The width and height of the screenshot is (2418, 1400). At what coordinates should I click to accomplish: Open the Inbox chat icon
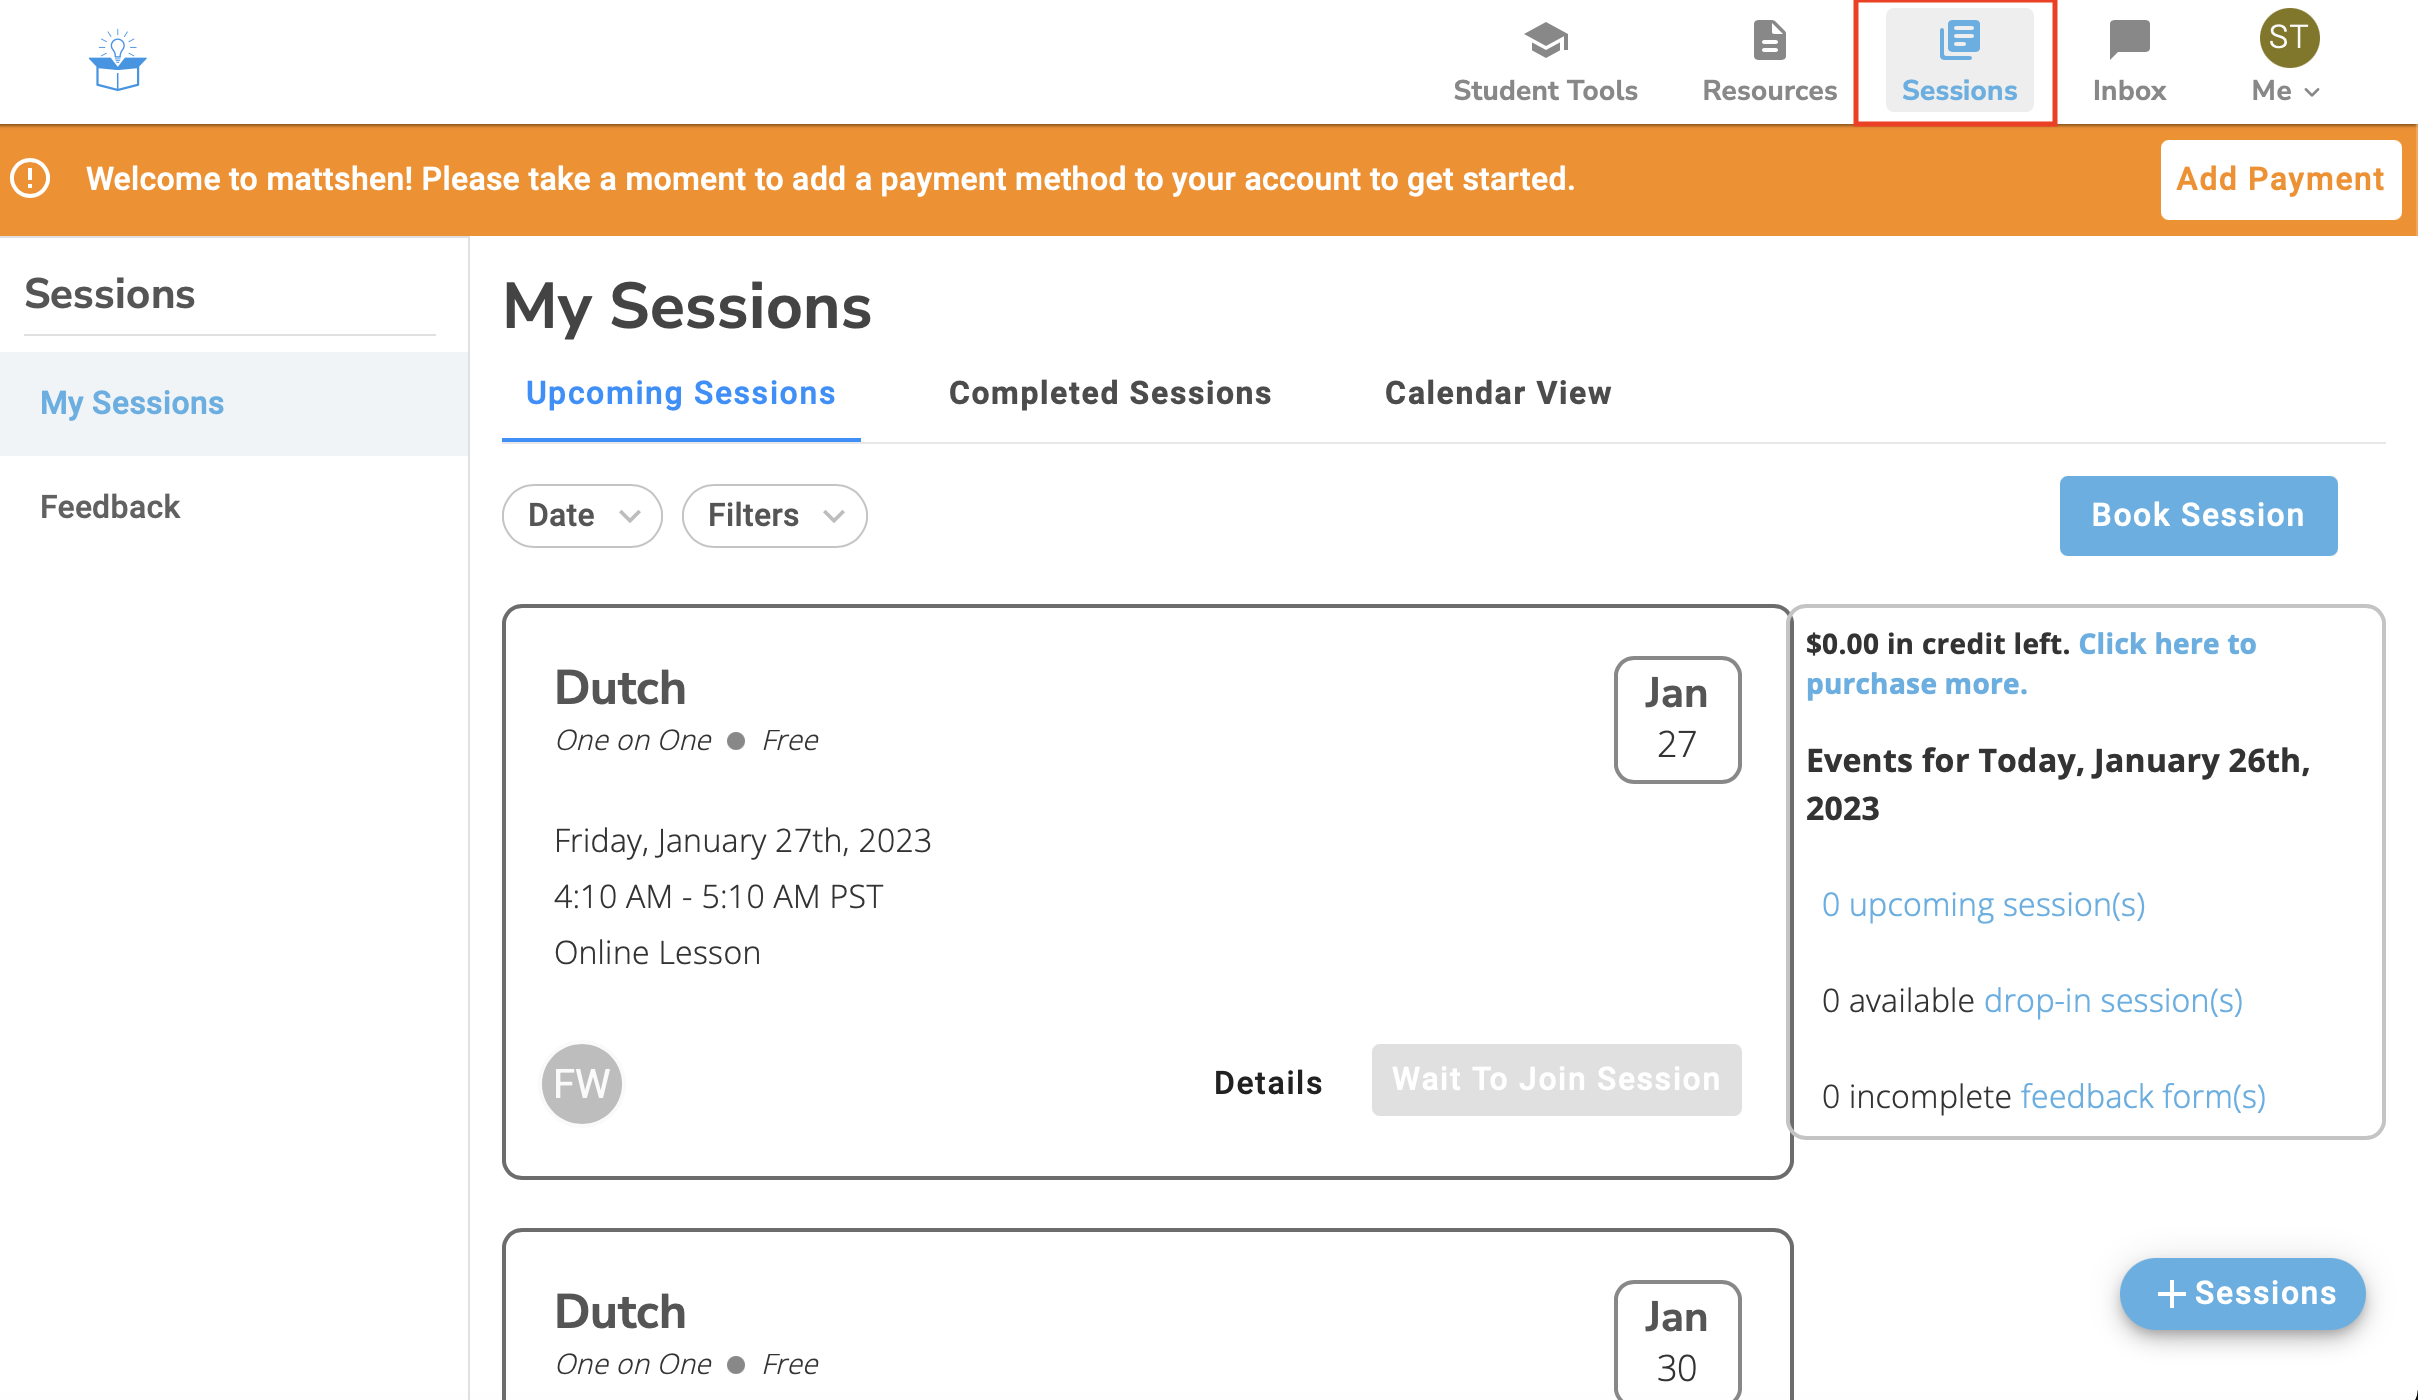point(2128,41)
